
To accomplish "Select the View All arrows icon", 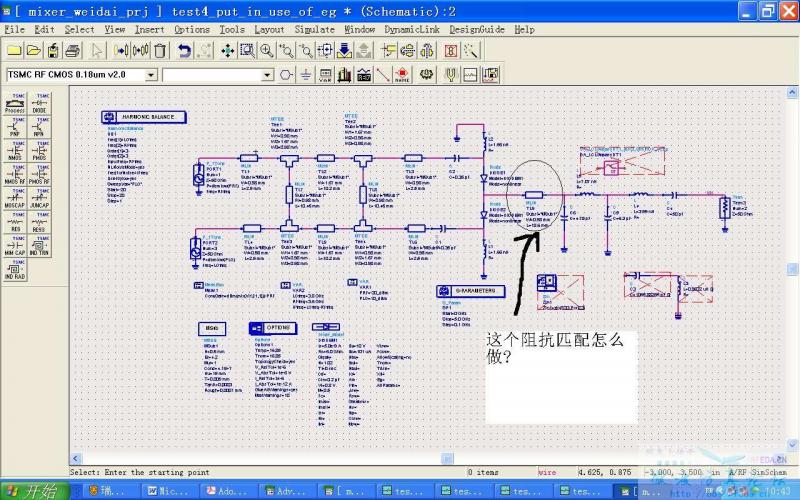I will 228,51.
